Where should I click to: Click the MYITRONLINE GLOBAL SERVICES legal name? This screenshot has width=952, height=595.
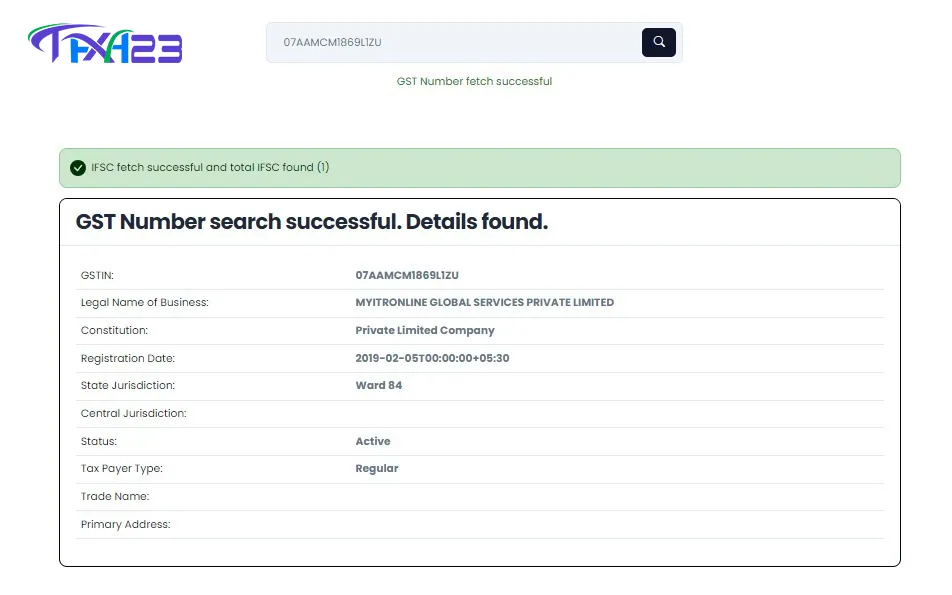(x=484, y=302)
